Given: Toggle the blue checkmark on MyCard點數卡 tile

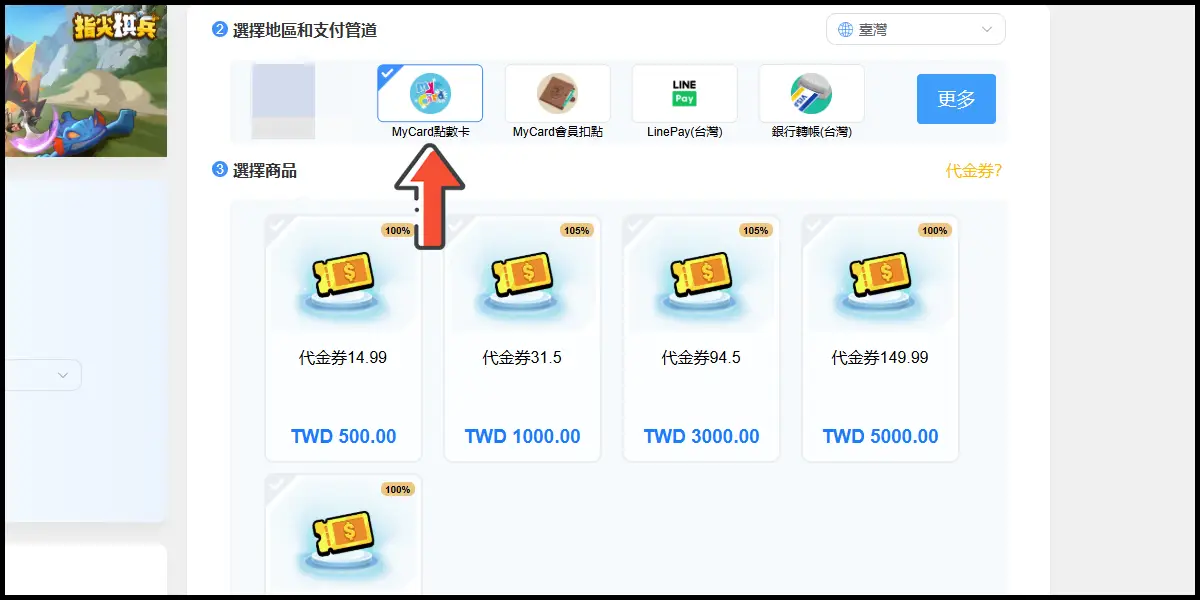Looking at the screenshot, I should (388, 75).
